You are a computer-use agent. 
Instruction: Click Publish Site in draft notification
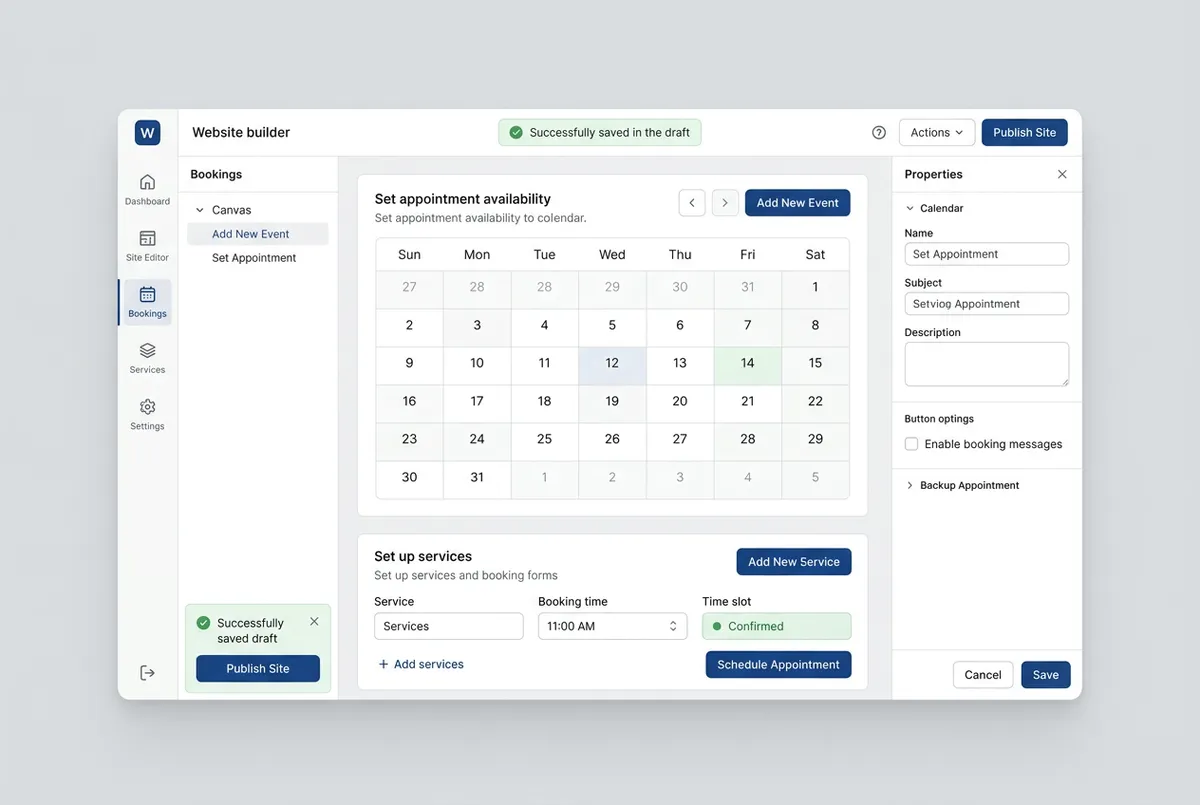[x=258, y=669]
